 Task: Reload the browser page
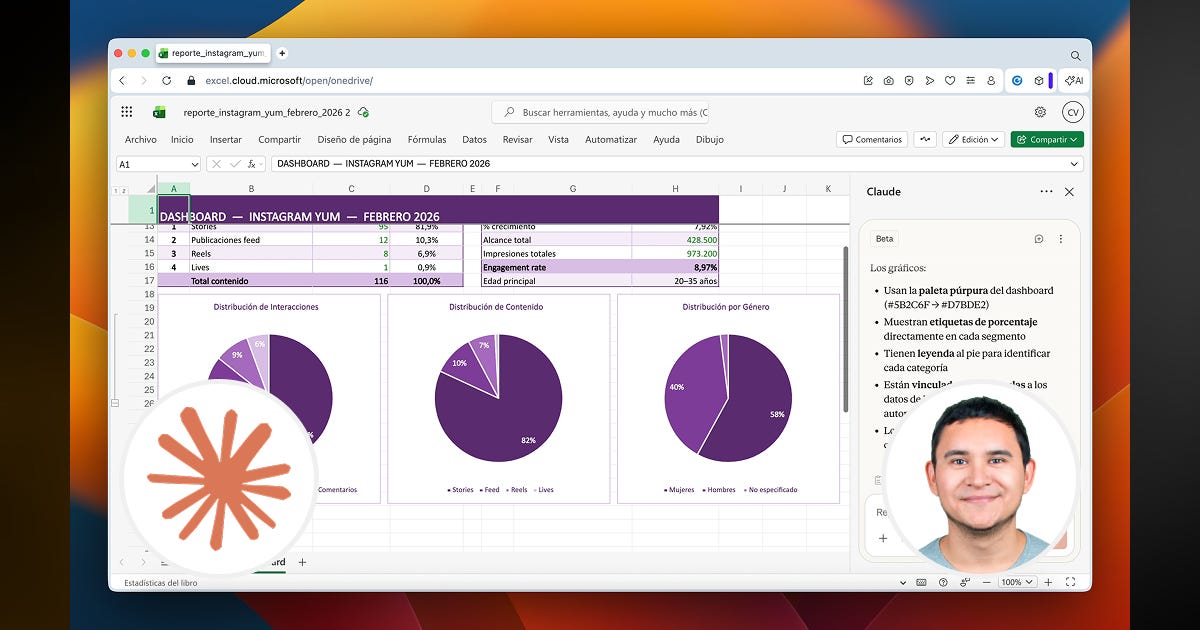(x=166, y=80)
